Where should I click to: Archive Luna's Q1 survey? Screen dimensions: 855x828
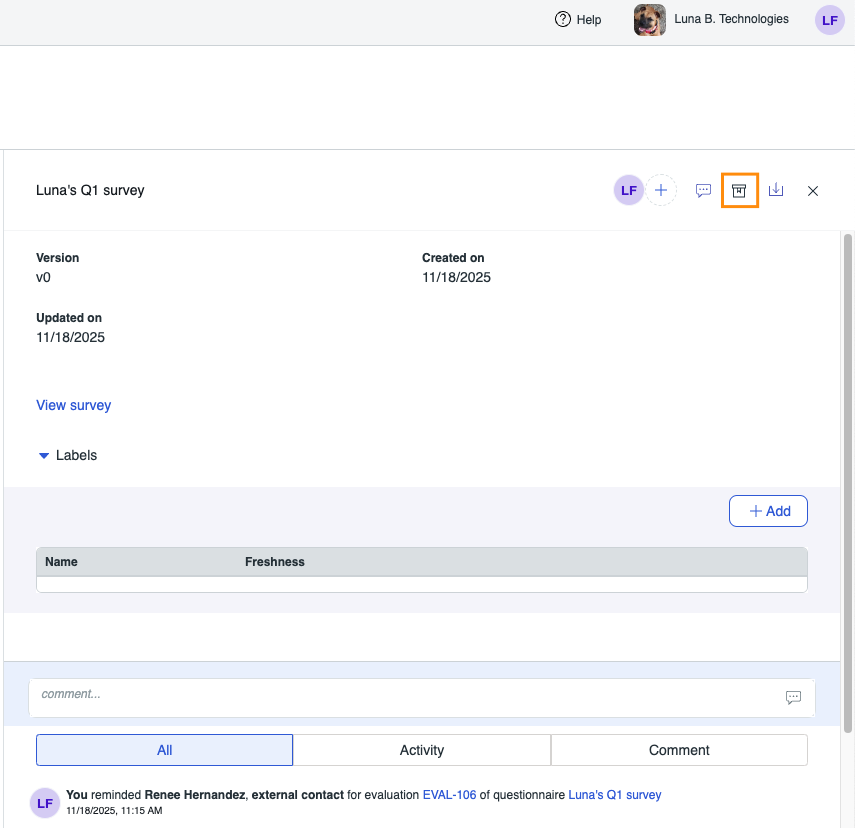[x=739, y=190]
